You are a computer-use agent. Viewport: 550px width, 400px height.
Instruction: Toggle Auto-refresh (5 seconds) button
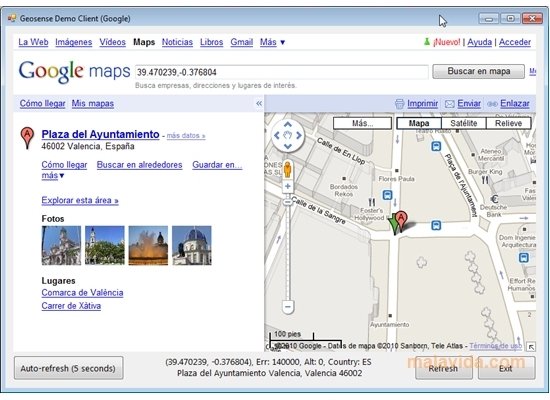[x=68, y=368]
